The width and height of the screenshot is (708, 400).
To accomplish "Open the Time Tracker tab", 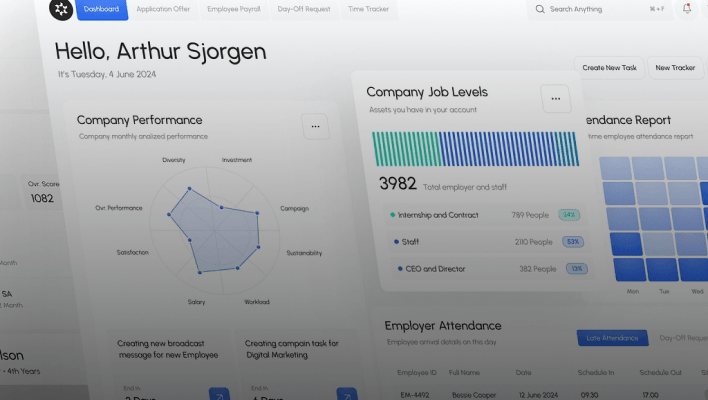I will (368, 9).
